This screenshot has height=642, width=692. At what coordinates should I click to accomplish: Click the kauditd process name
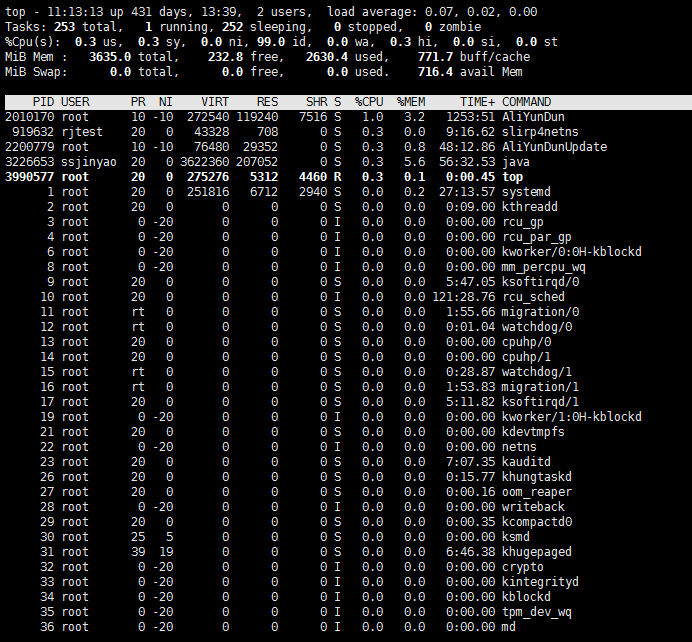526,462
